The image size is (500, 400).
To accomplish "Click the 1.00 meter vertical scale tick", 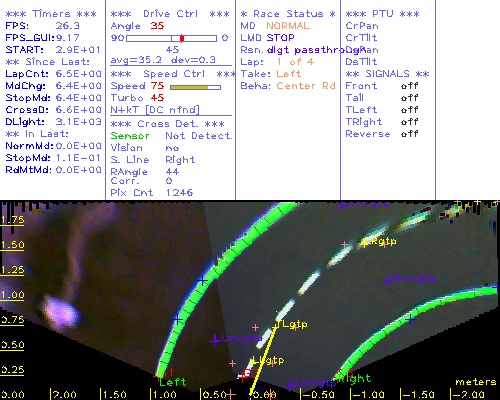I will click(12, 295).
